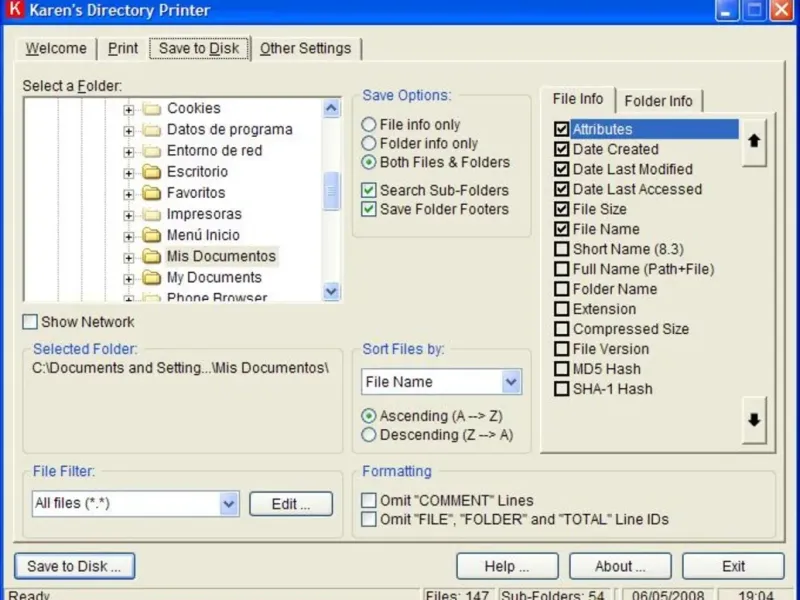The height and width of the screenshot is (600, 800).
Task: Uncheck Date Last Modified checkbox
Action: [561, 169]
